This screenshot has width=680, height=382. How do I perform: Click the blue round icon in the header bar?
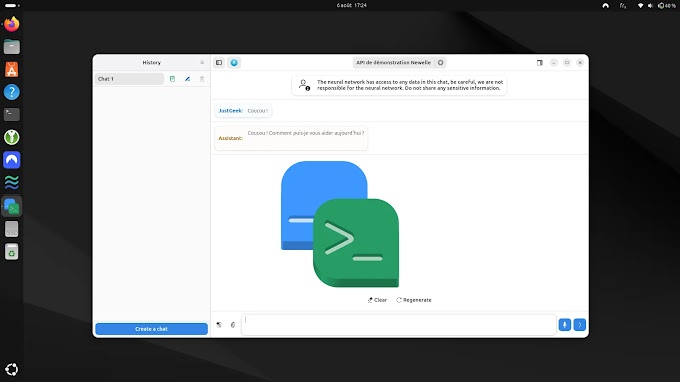[234, 62]
